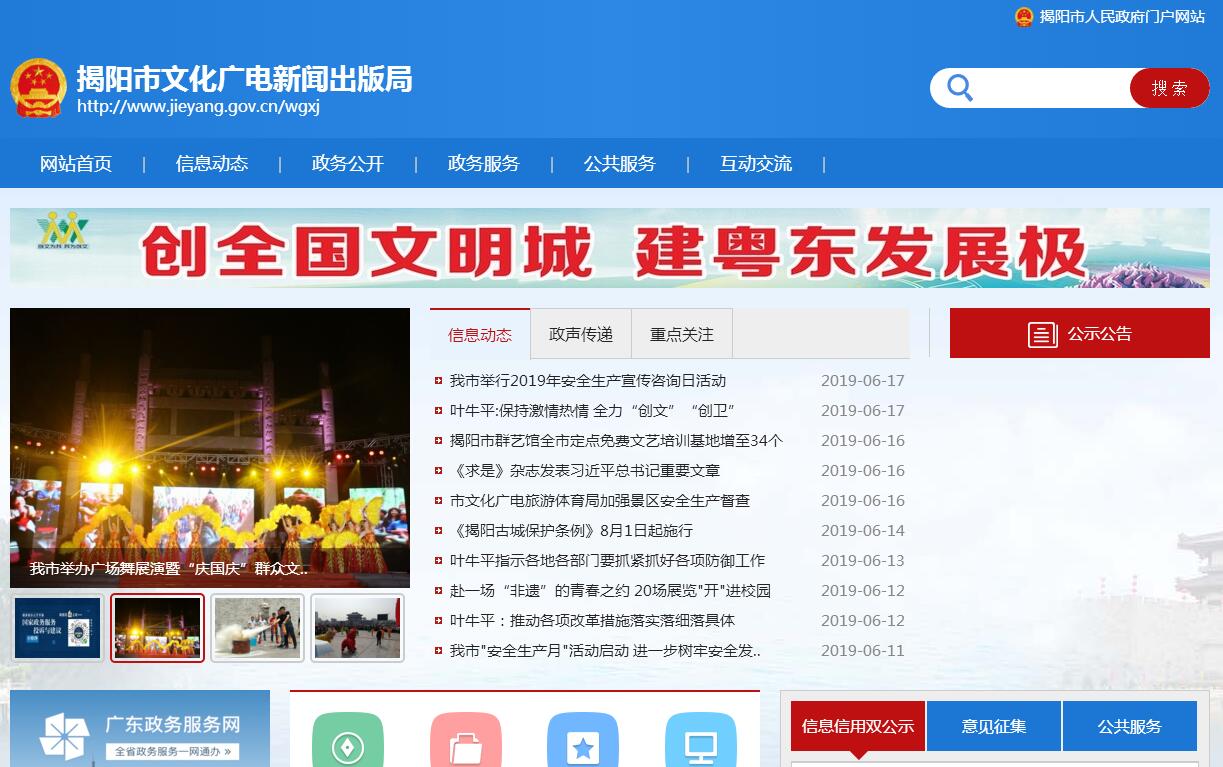The width and height of the screenshot is (1223, 767).
Task: Click inside the search text field
Action: (x=1050, y=88)
